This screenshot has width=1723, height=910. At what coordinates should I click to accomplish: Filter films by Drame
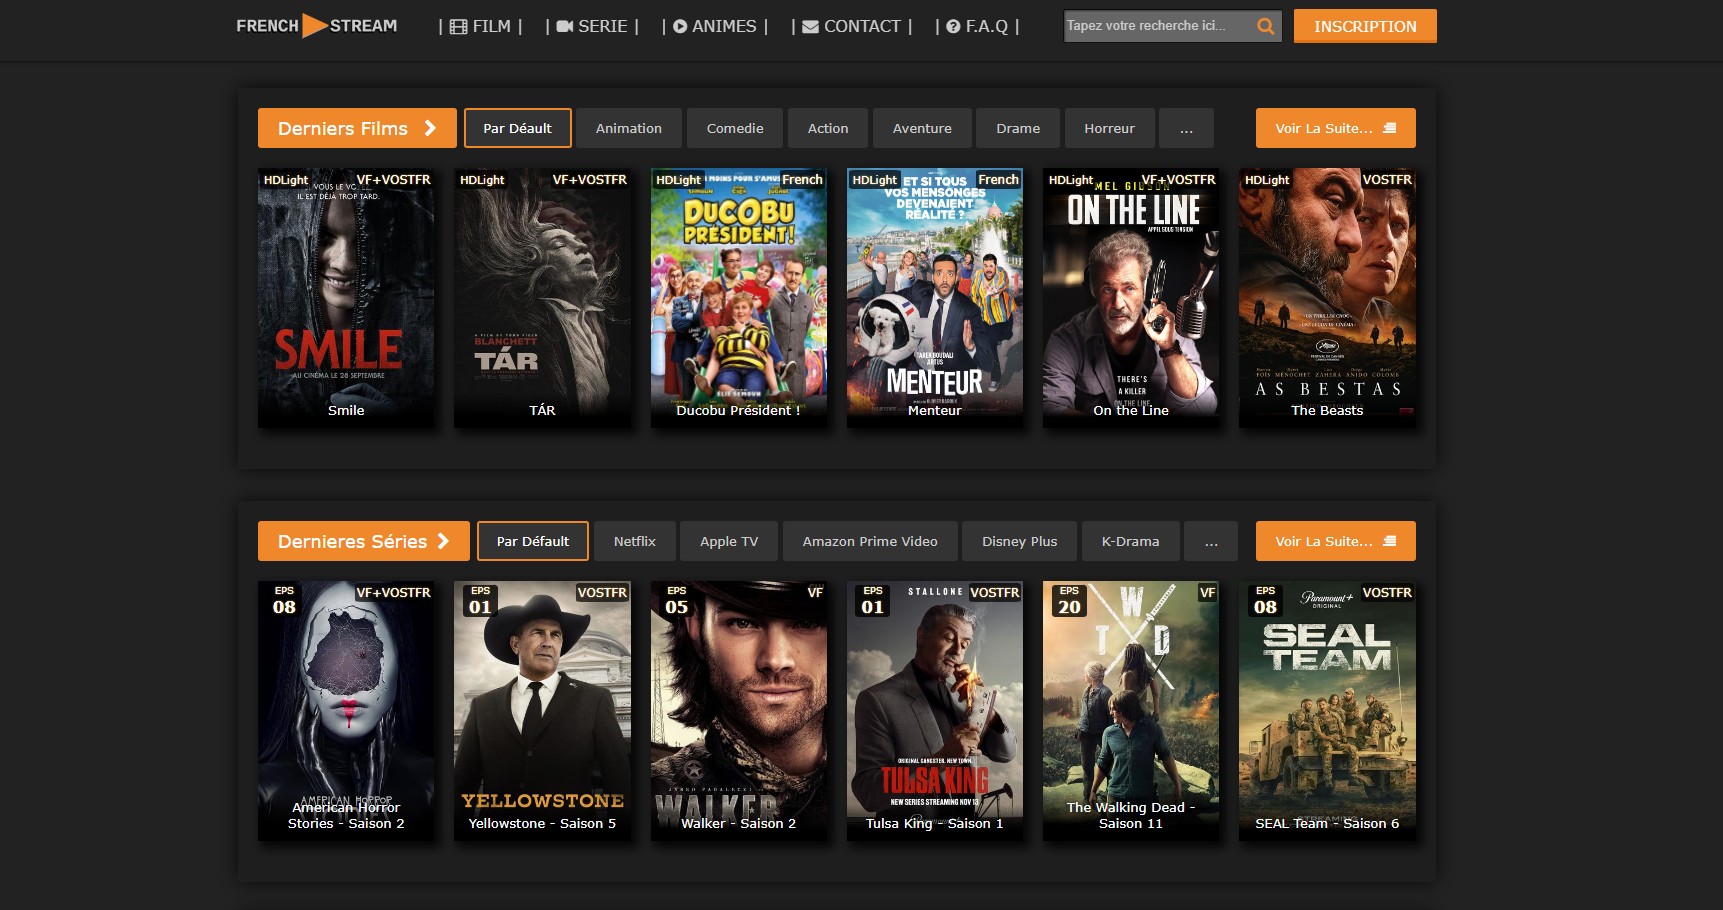(1018, 128)
